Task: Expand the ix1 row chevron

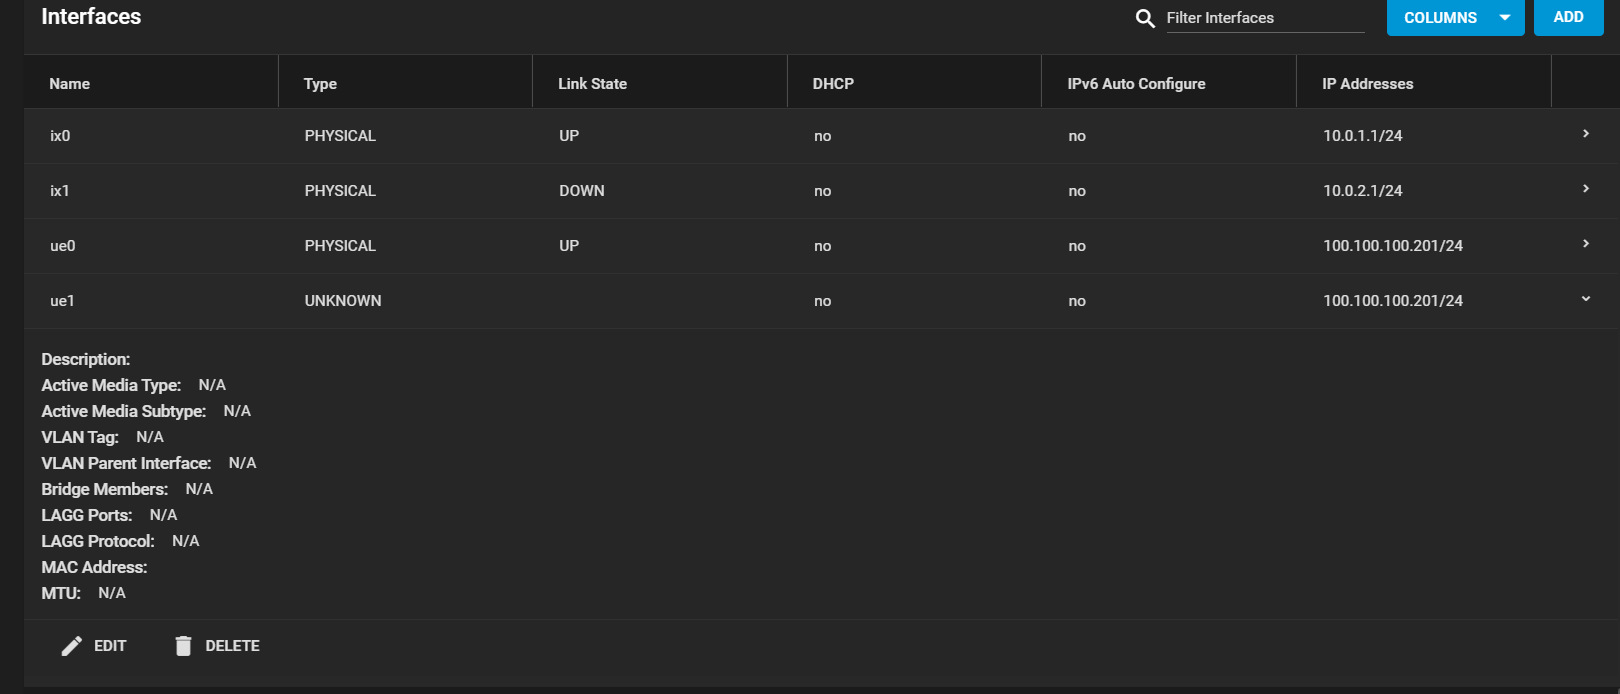Action: 1586,189
